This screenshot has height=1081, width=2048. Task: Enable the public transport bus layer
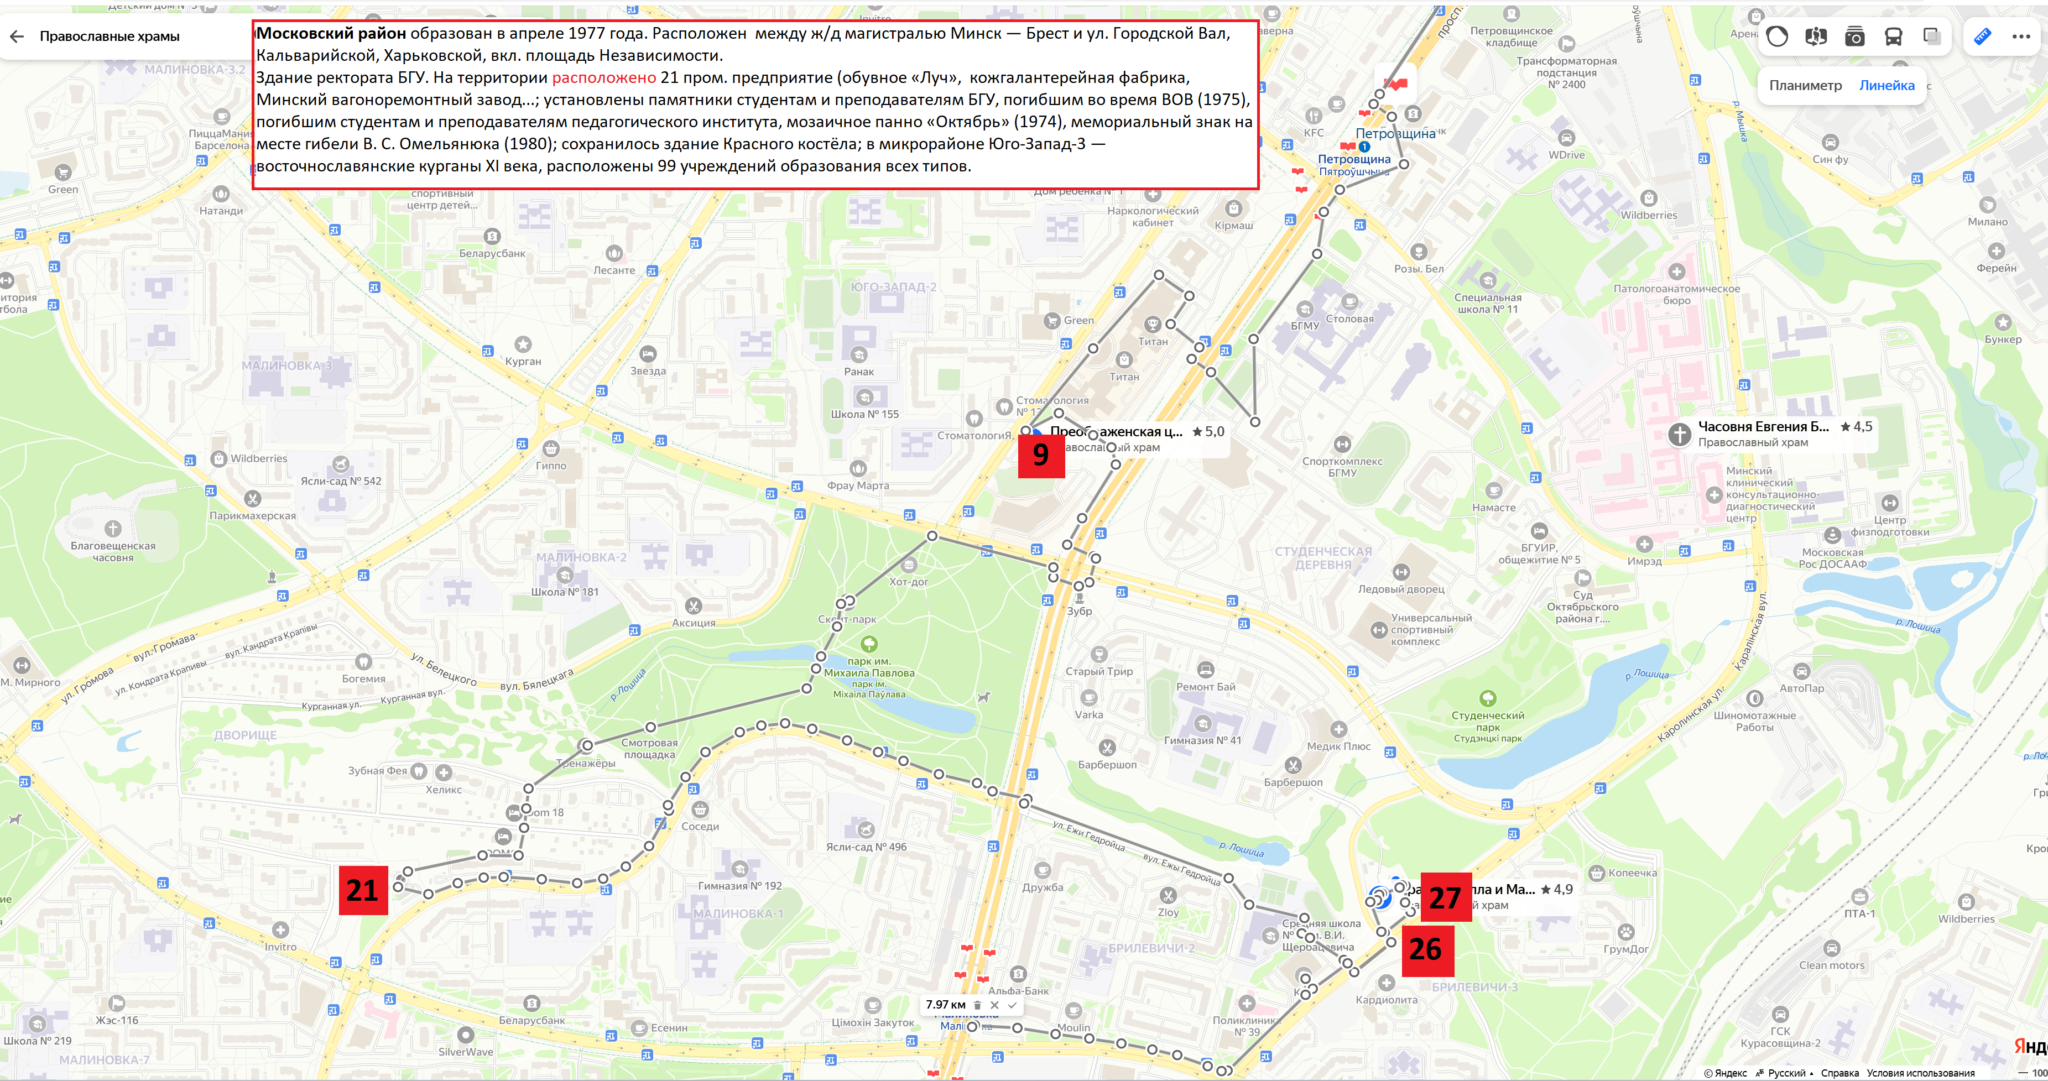1893,36
